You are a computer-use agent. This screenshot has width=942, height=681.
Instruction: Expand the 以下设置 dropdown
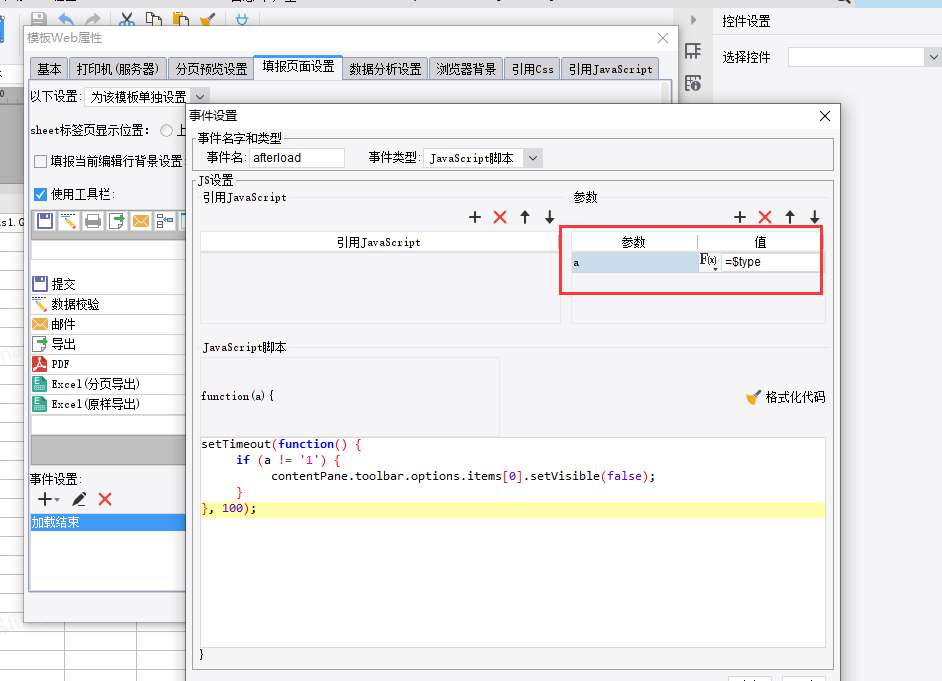pos(199,97)
